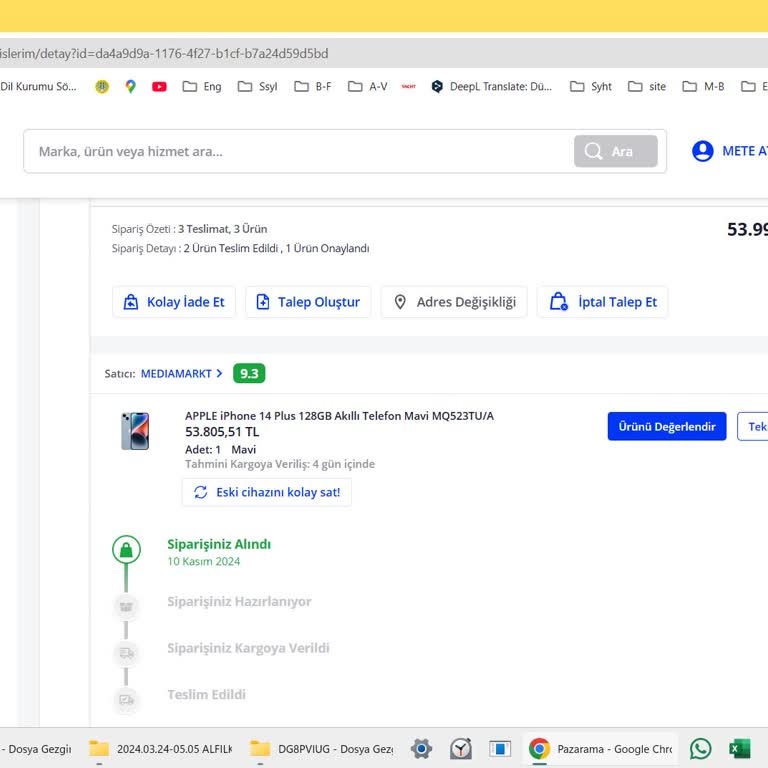Open DG8PVIUG file explorer in taskbar

click(x=321, y=748)
